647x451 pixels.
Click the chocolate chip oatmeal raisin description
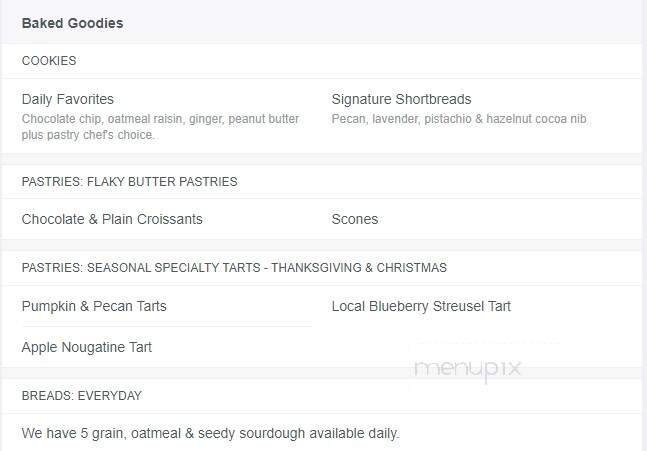160,127
